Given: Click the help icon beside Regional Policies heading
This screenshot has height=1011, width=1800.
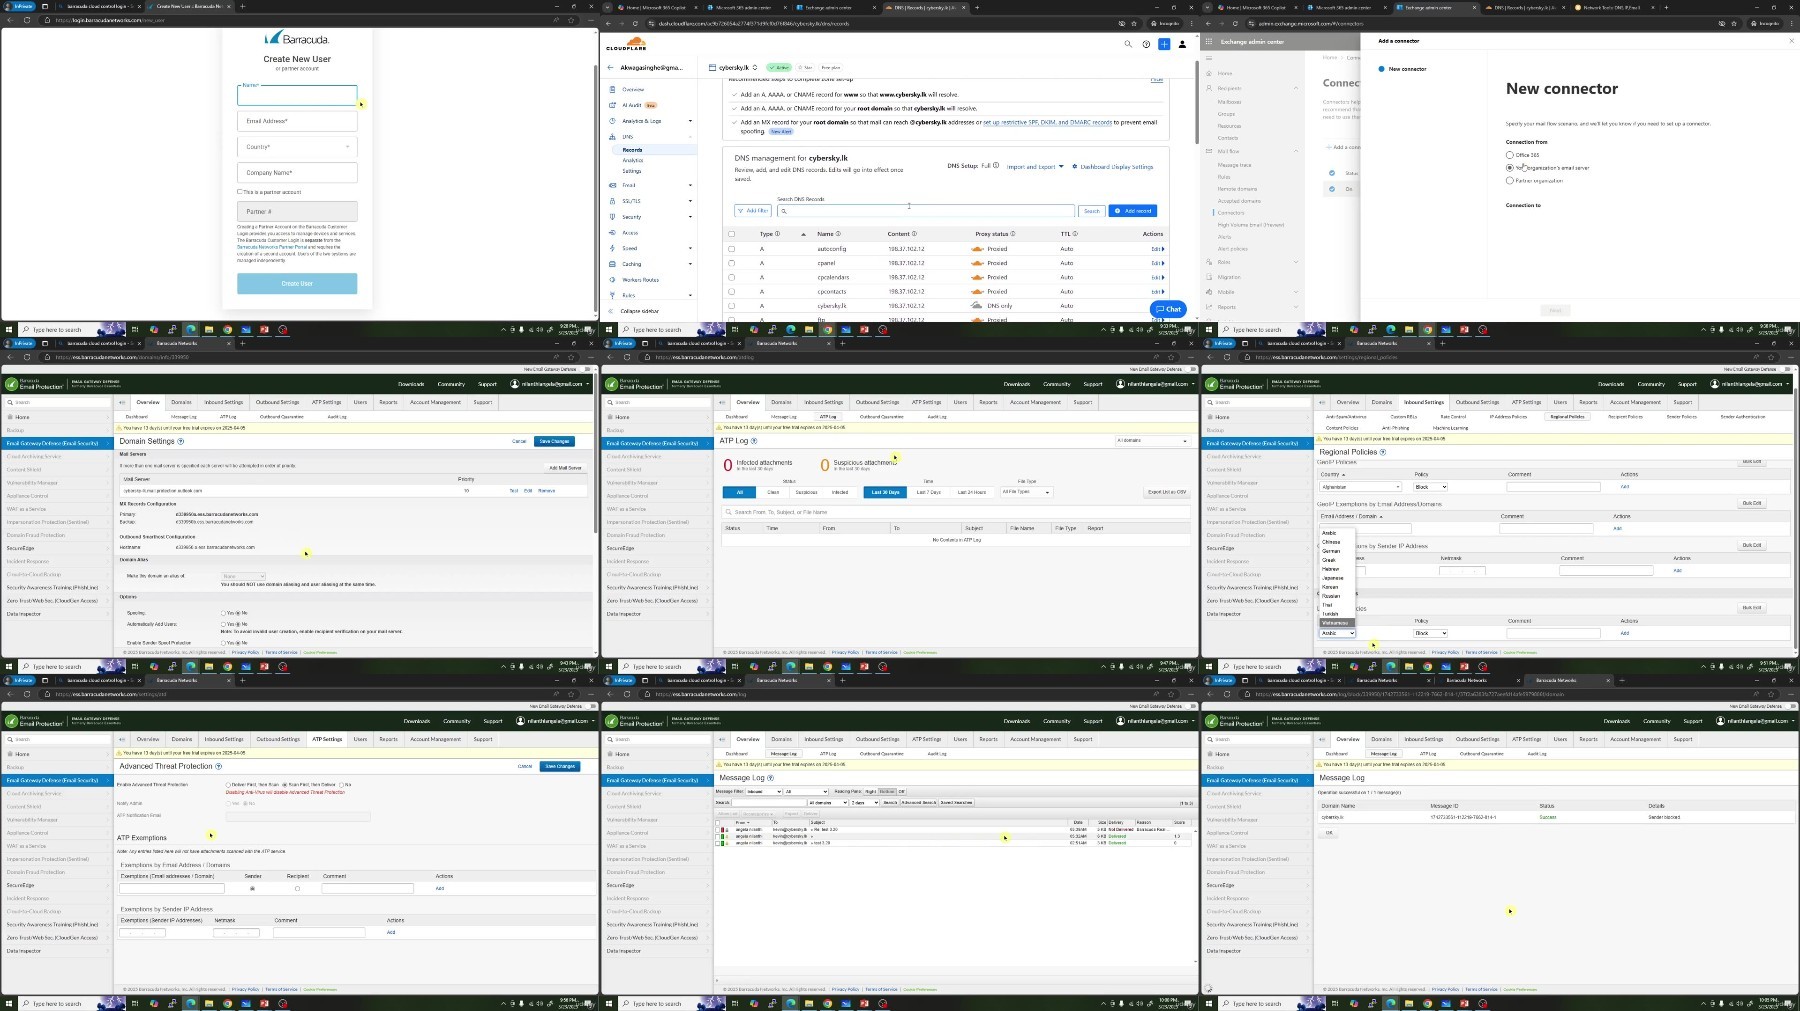Looking at the screenshot, I should tap(1383, 452).
